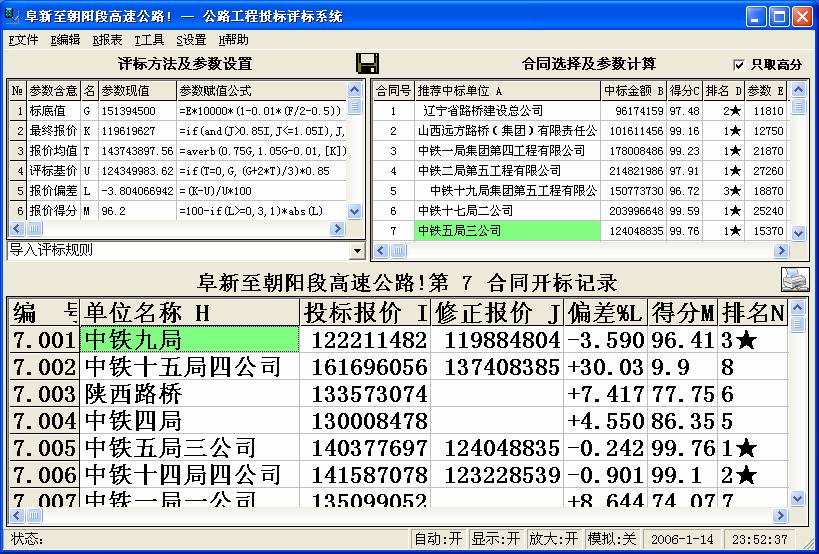
Task: Click scroll-down arrow of bid record table
Action: (797, 499)
